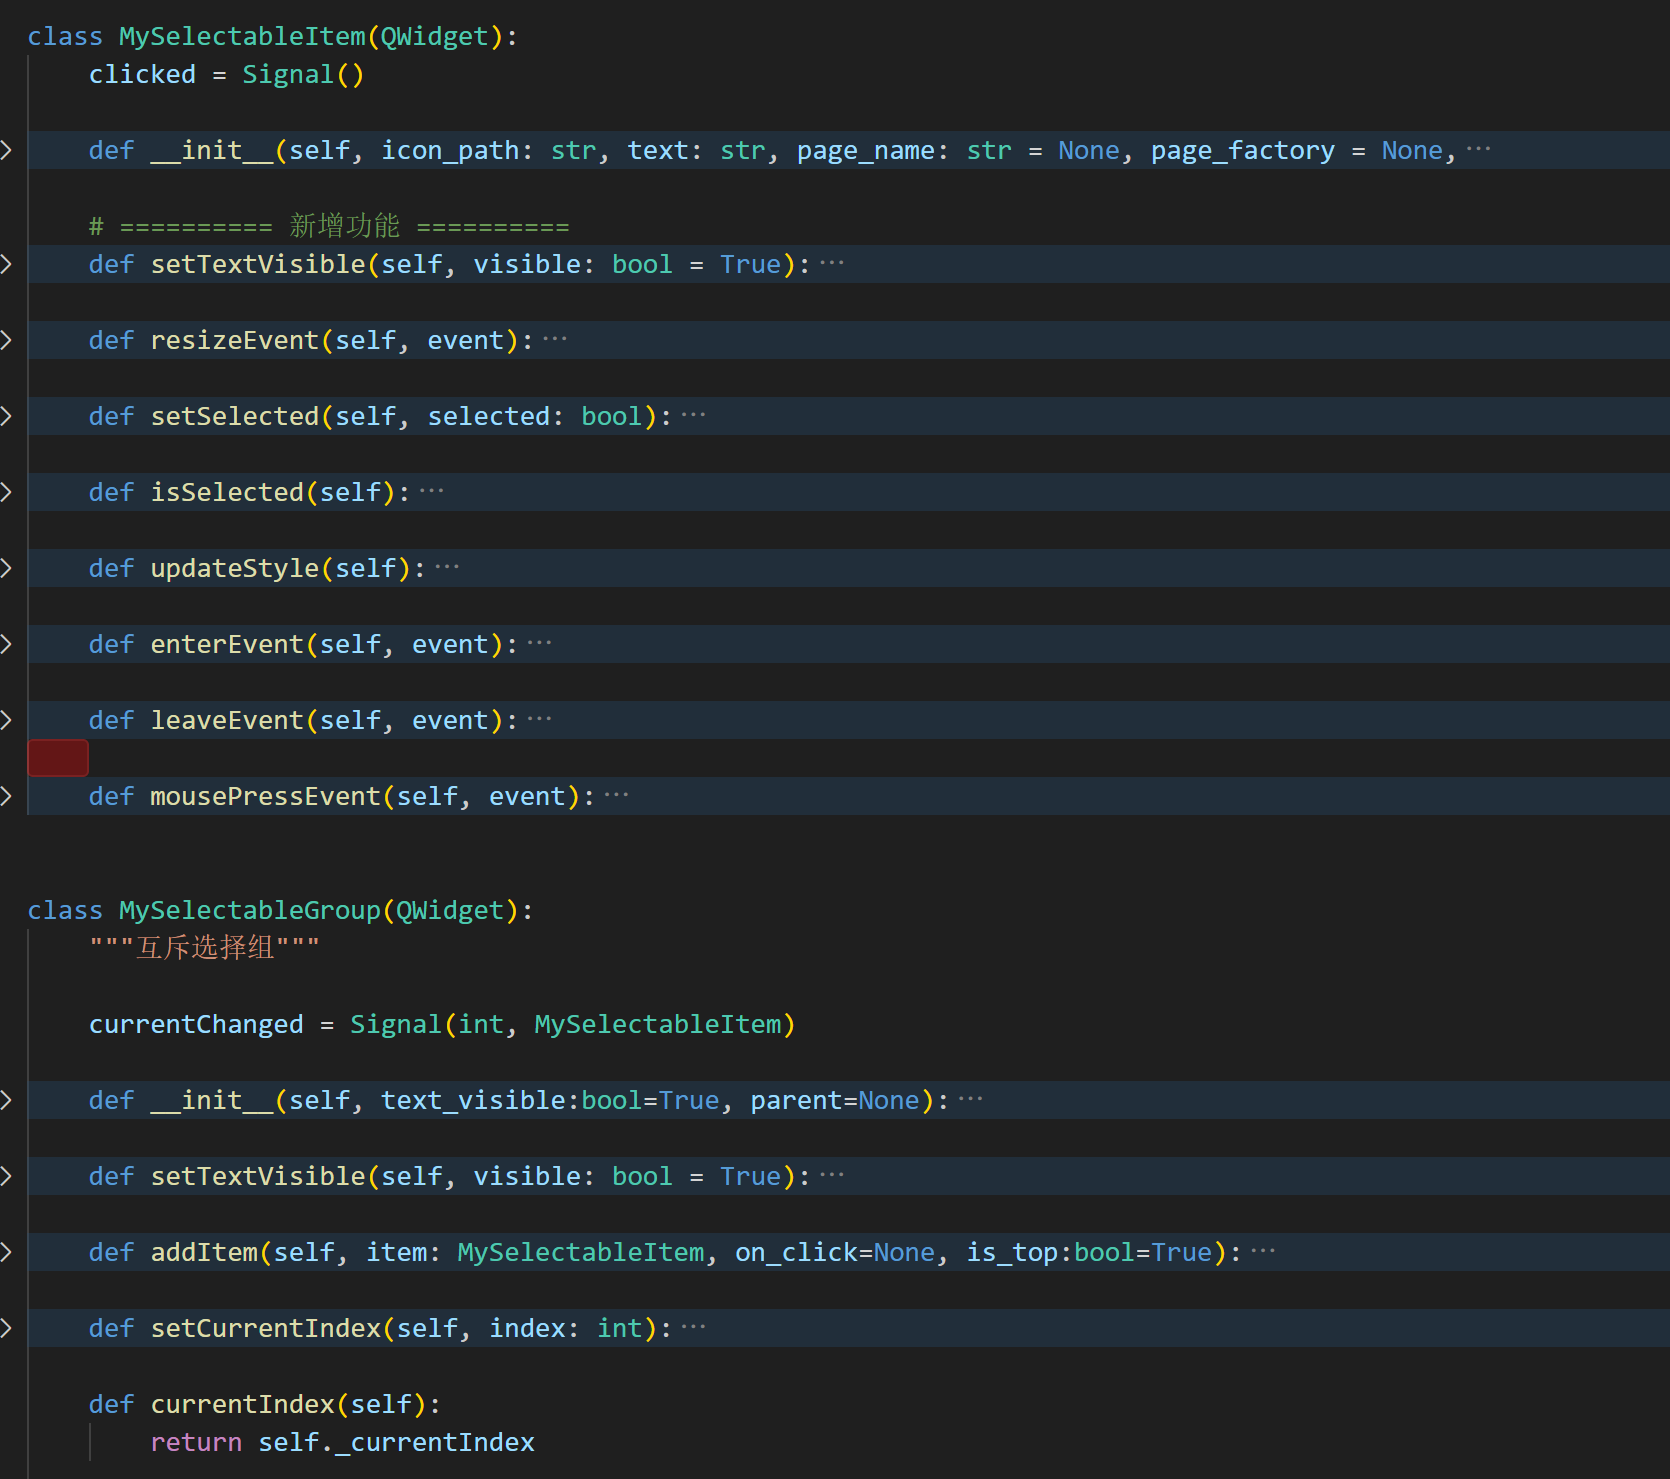1670x1479 pixels.
Task: Expand the resizeEvent method using its gutter chevron
Action: pos(6,340)
